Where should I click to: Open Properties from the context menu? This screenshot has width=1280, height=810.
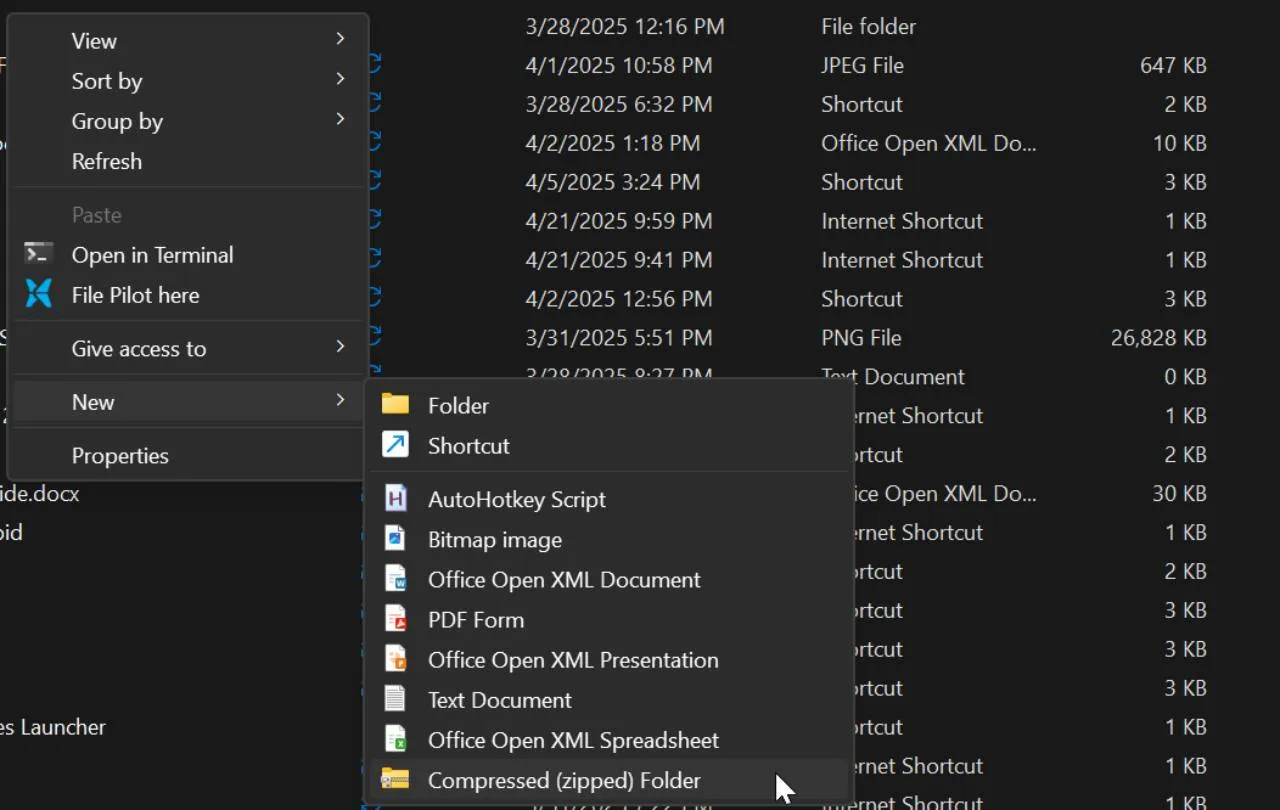pyautogui.click(x=120, y=455)
